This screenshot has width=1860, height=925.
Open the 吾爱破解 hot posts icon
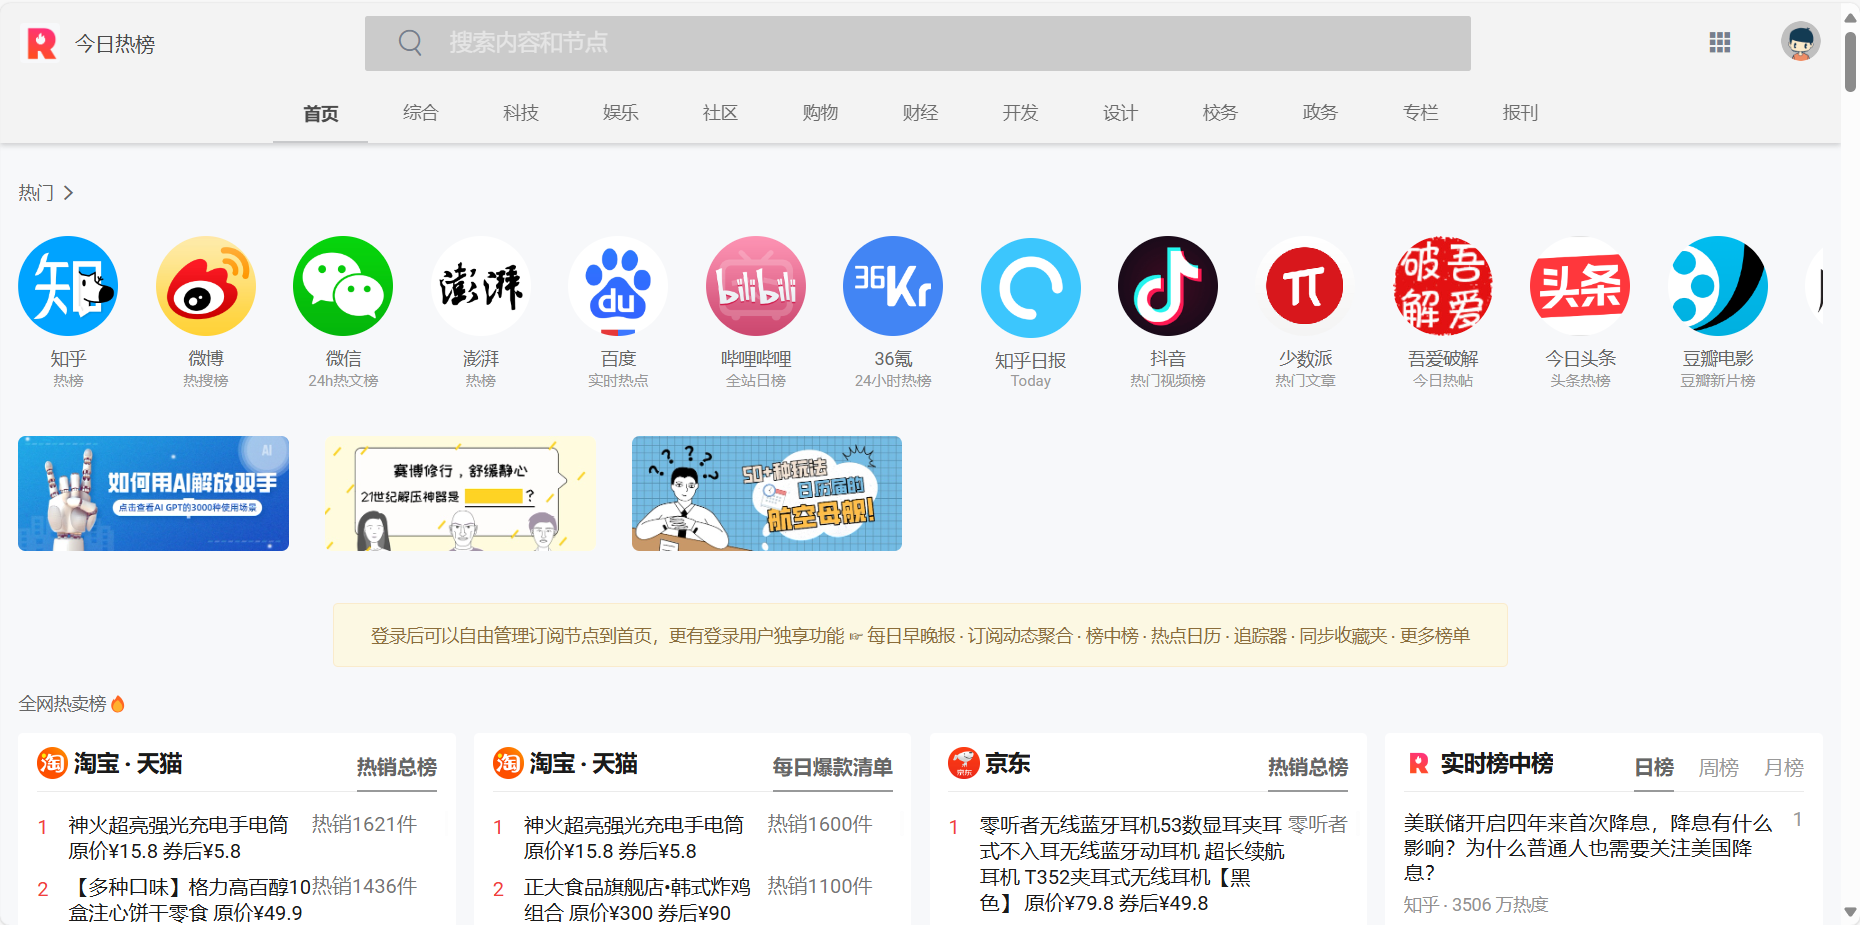[x=1443, y=286]
